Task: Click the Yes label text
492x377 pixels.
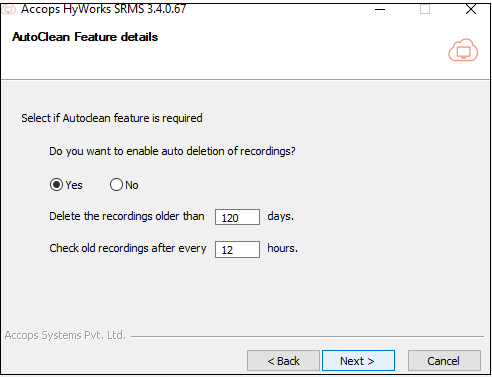Action: 74,185
